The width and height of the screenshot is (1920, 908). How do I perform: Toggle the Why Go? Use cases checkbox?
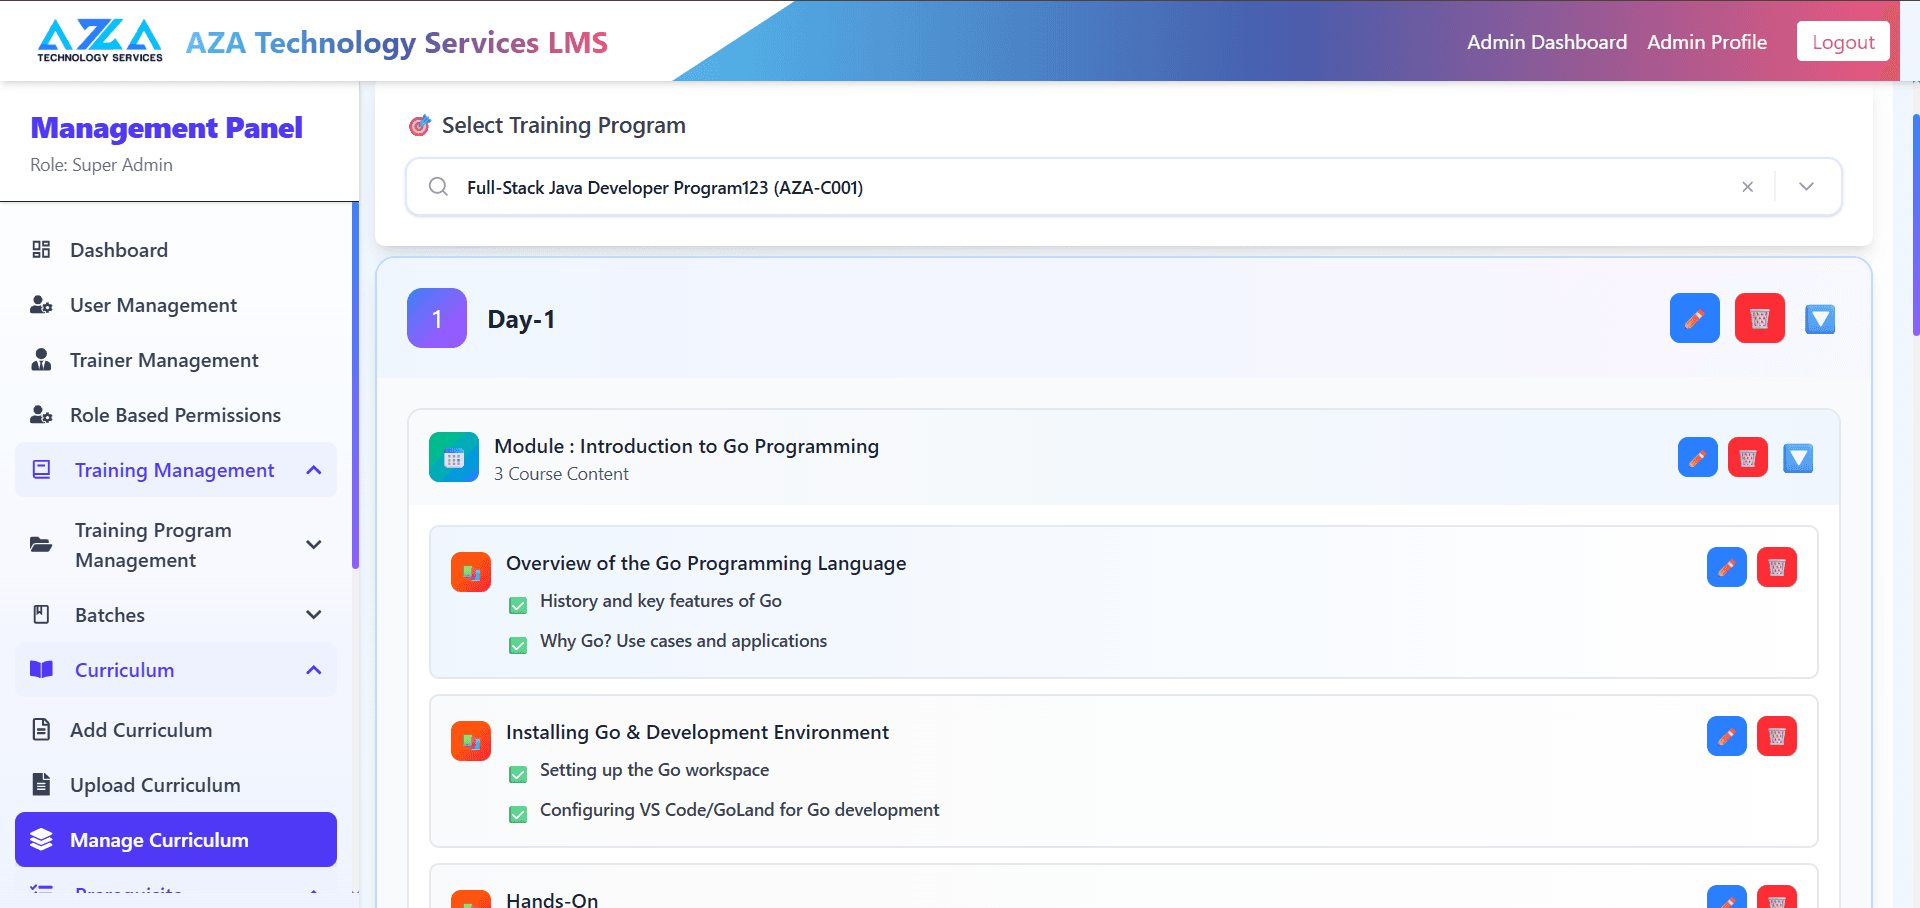[x=518, y=645]
